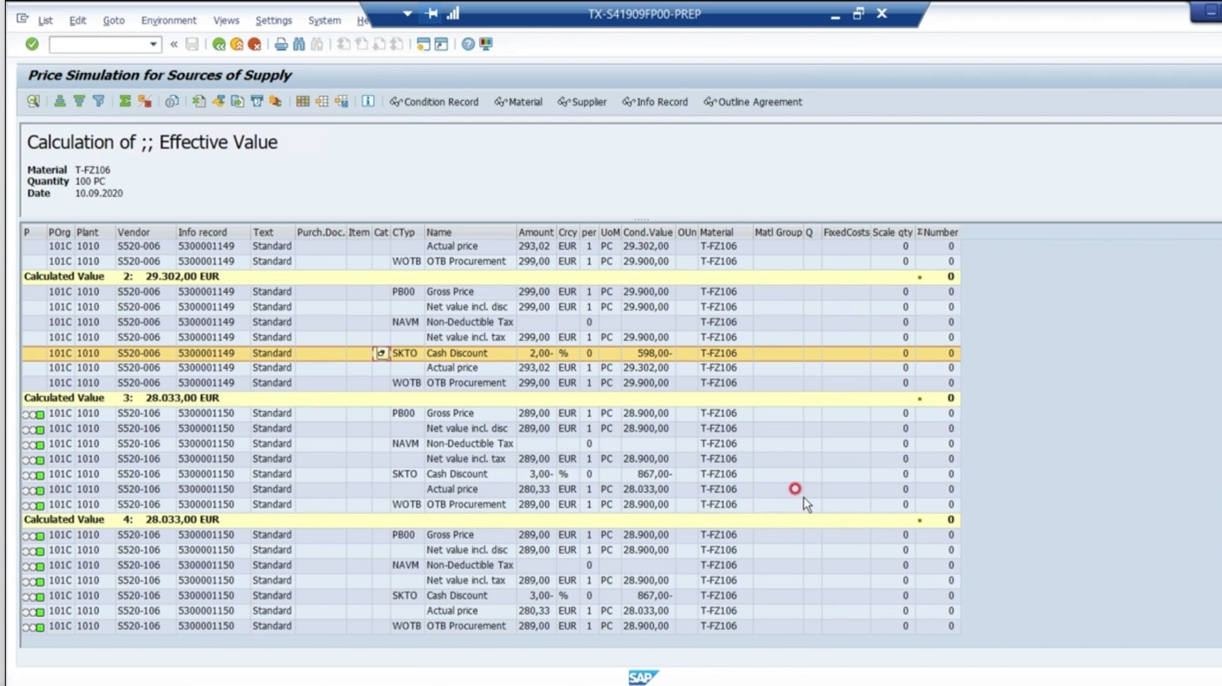Image resolution: width=1222 pixels, height=686 pixels.
Task: Open the List menu
Action: click(x=45, y=20)
